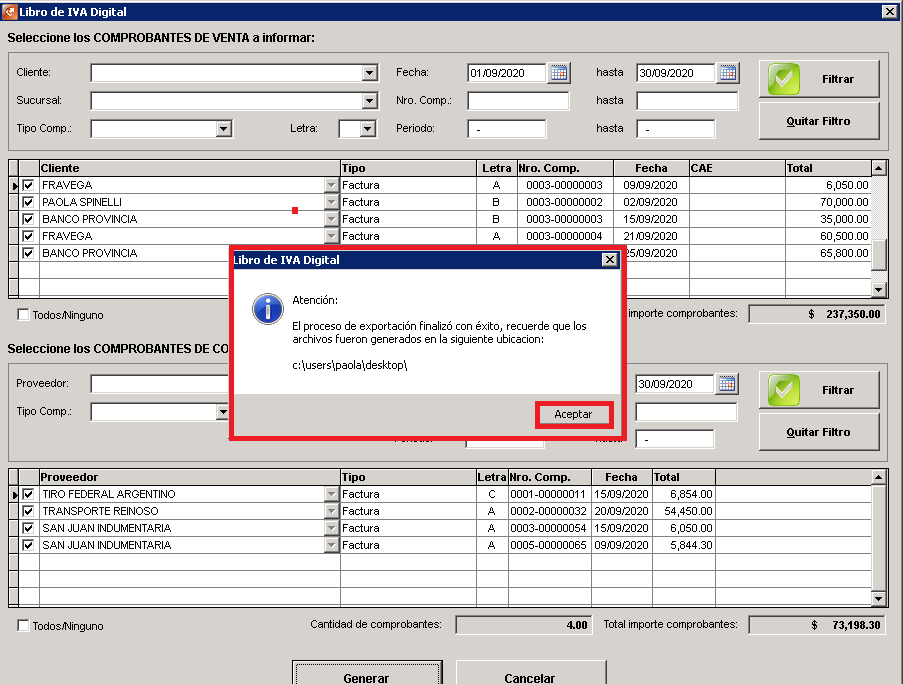The image size is (903, 685).
Task: Click the Nro. Comp. input field
Action: pyautogui.click(x=518, y=101)
